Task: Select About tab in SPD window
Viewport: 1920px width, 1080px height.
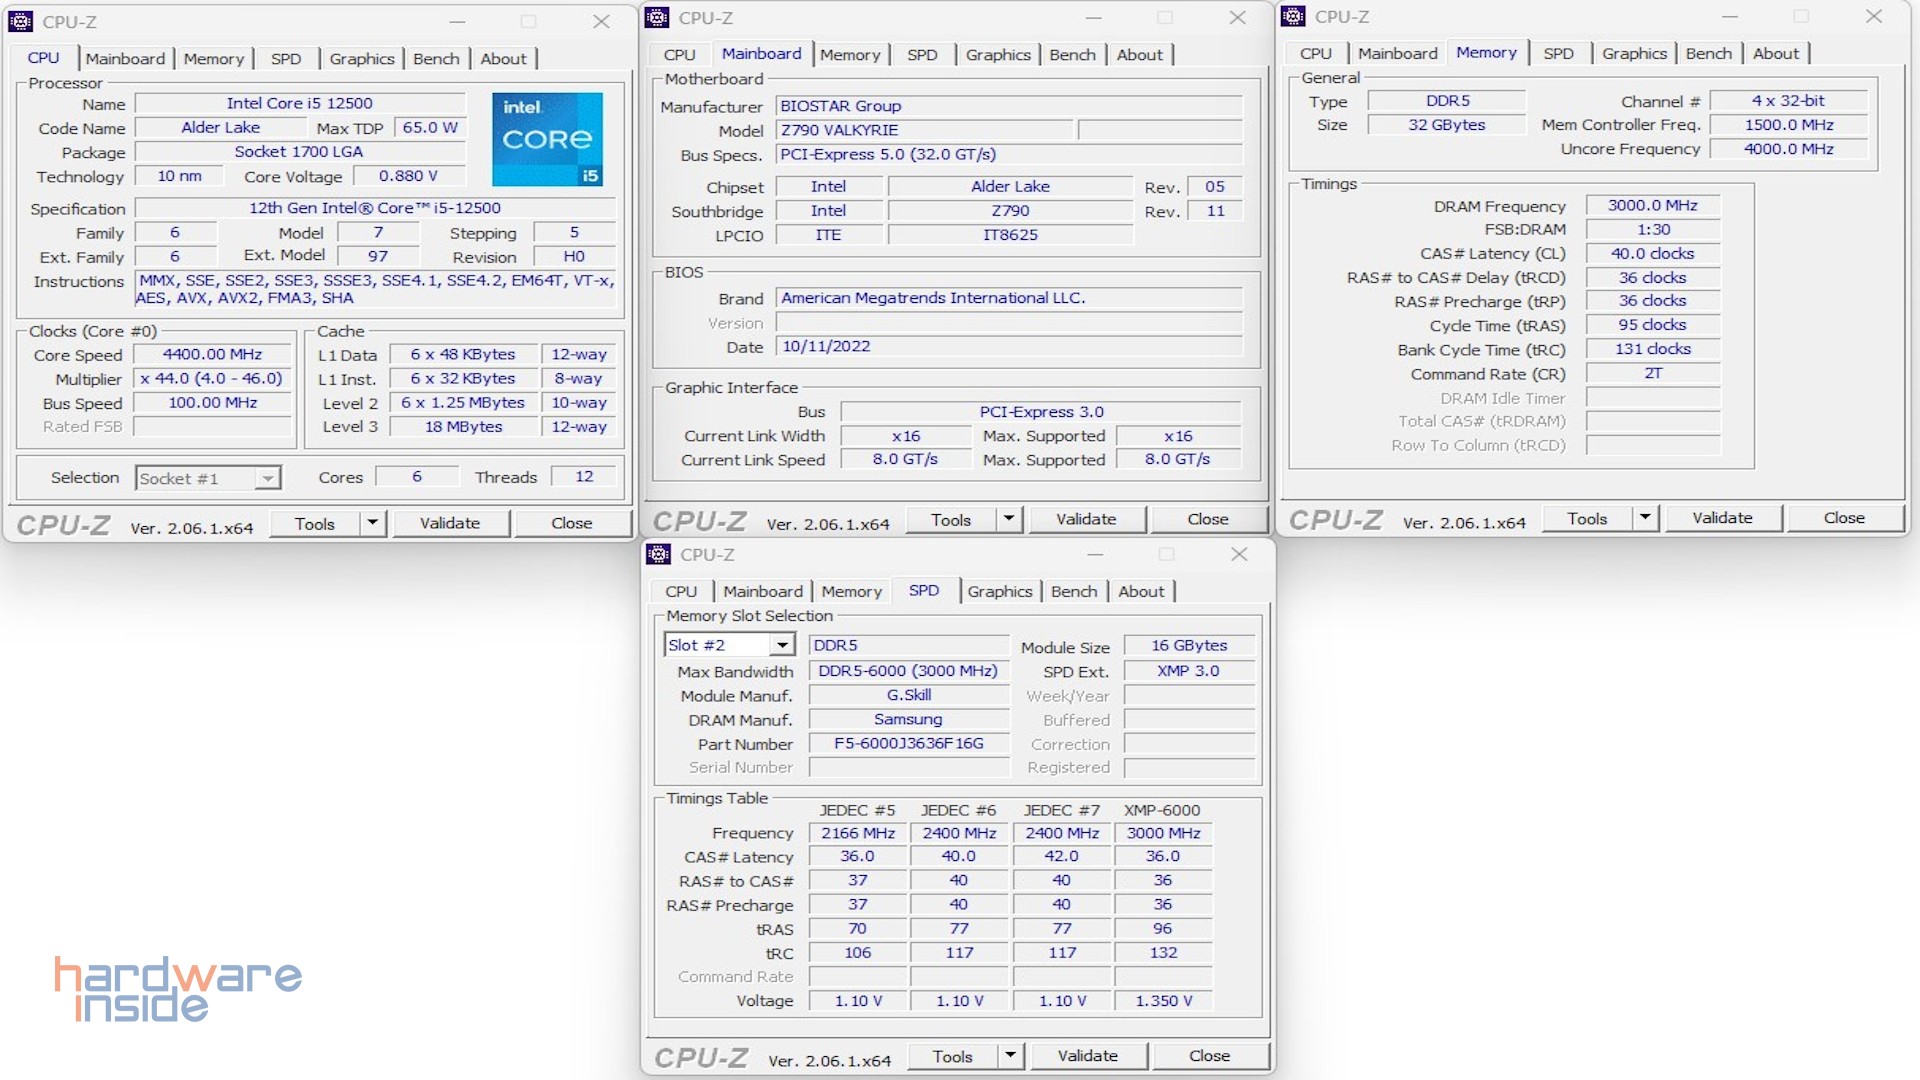Action: click(x=1140, y=592)
